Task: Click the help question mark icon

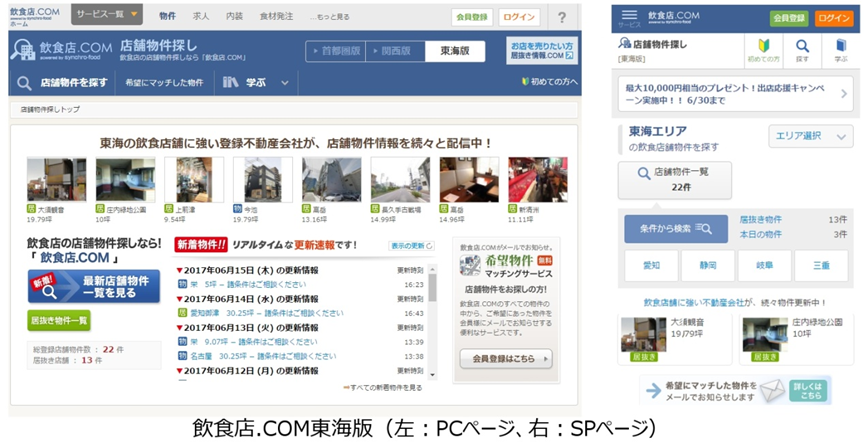Action: point(562,17)
